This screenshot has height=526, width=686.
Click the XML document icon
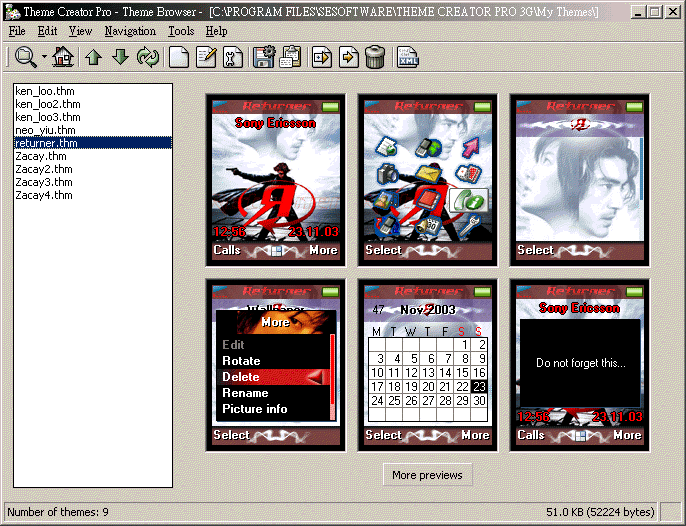click(408, 57)
